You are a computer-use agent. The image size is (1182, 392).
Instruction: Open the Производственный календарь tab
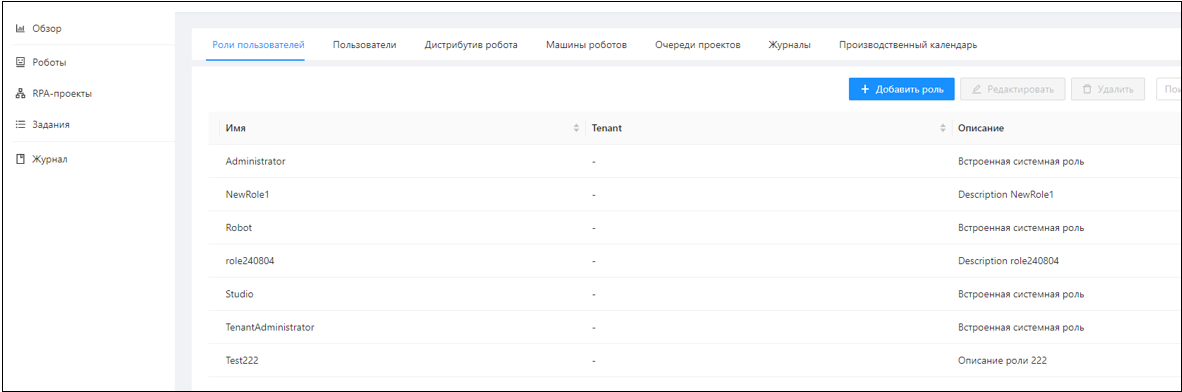pos(908,45)
